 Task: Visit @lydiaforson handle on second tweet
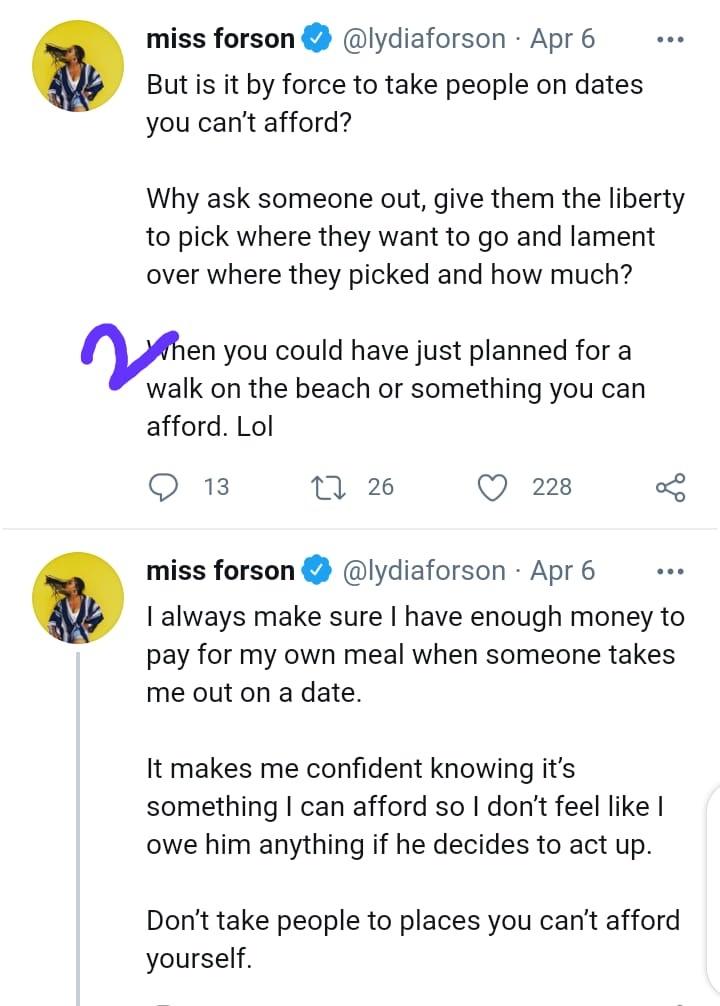[425, 571]
